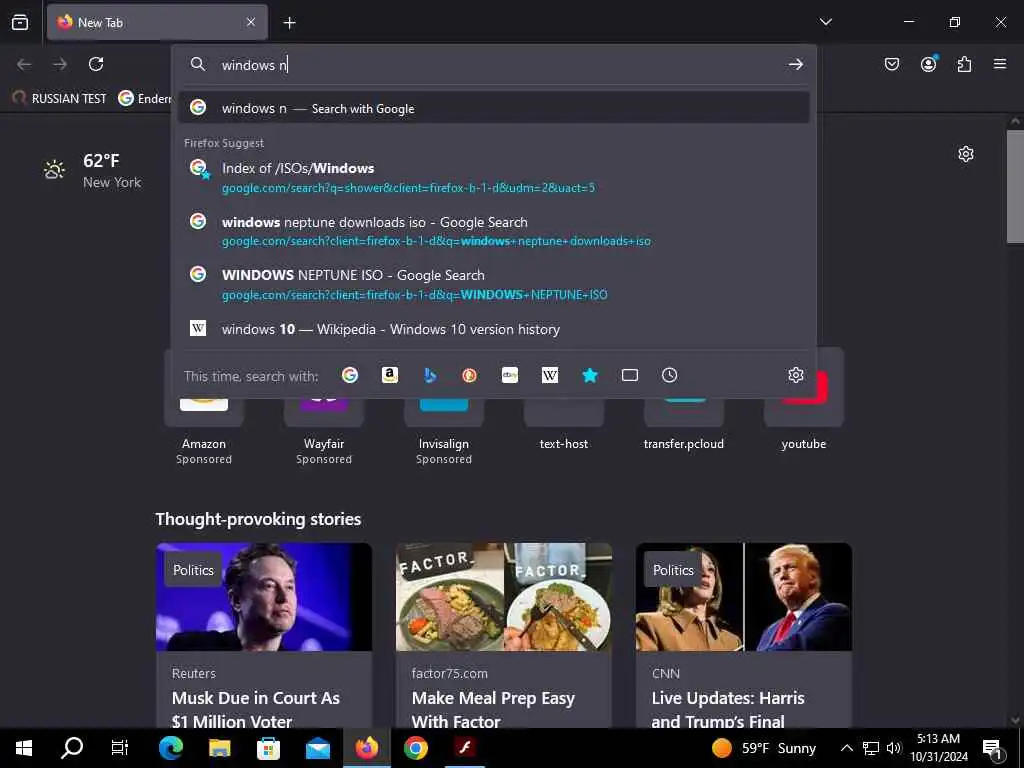
Task: Search this time with Bing
Action: click(x=430, y=376)
